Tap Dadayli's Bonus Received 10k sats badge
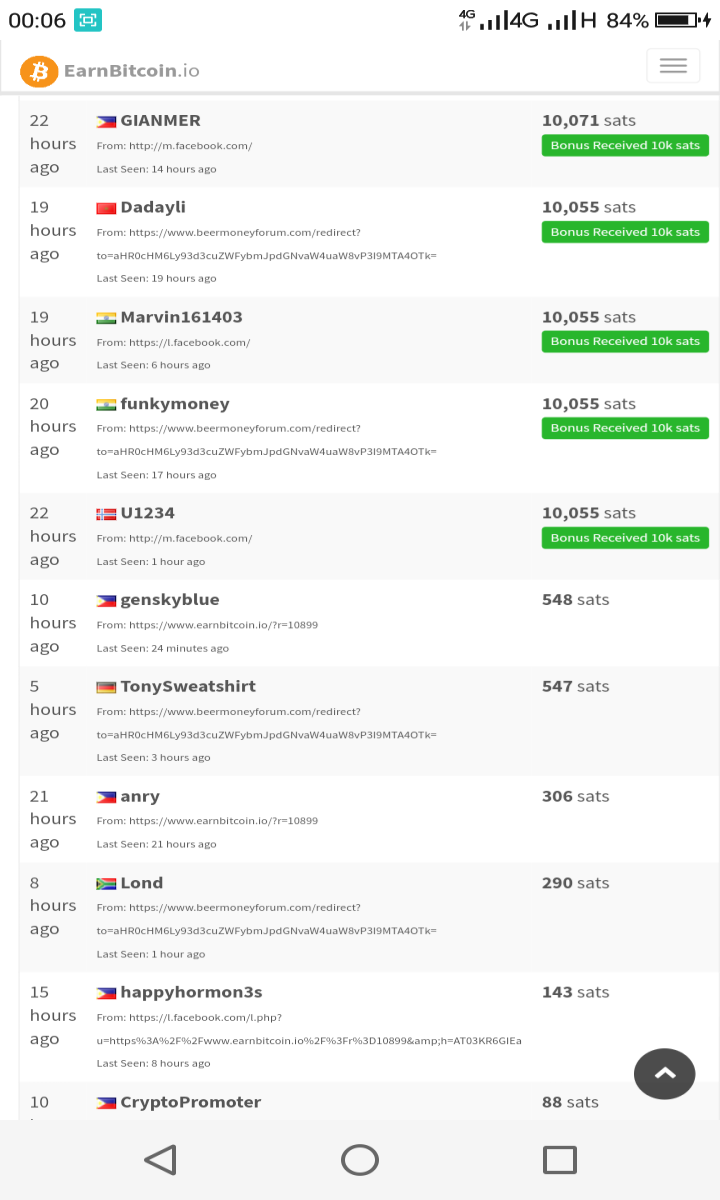720x1200 pixels. click(x=625, y=232)
